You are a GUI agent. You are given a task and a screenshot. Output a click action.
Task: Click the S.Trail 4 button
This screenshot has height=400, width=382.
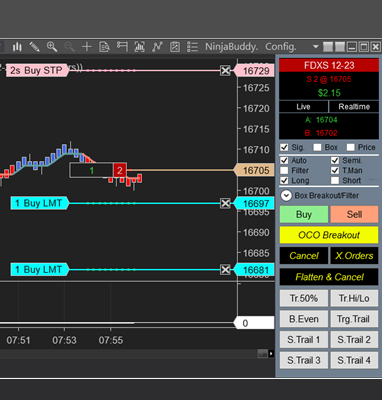354,360
